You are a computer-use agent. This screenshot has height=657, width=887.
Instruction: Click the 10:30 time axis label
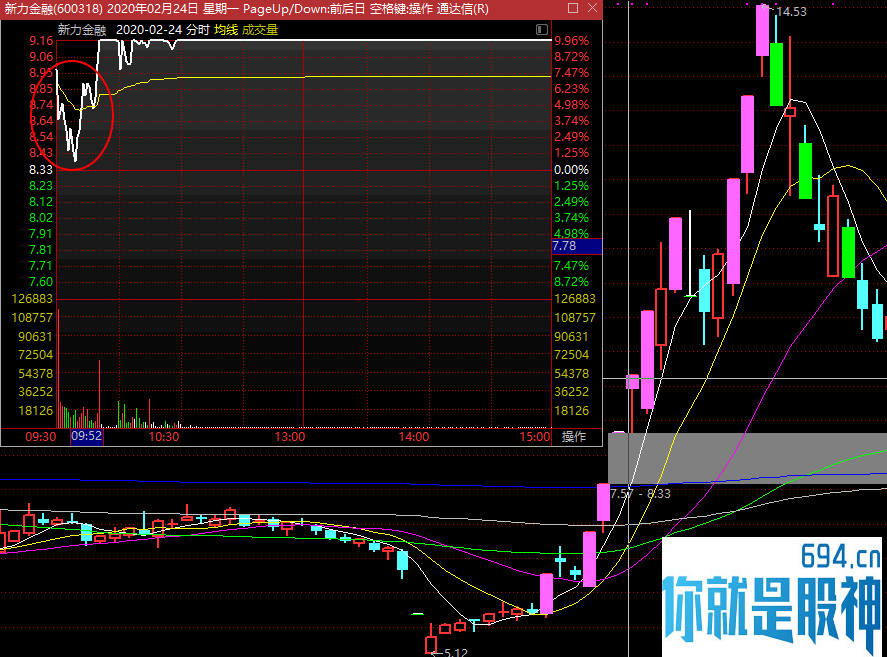(x=163, y=437)
